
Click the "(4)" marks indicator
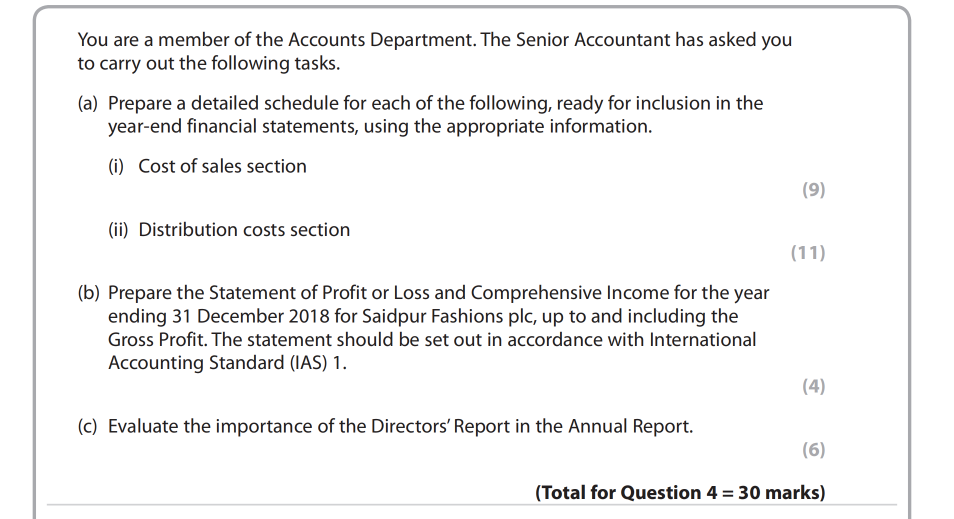click(814, 386)
